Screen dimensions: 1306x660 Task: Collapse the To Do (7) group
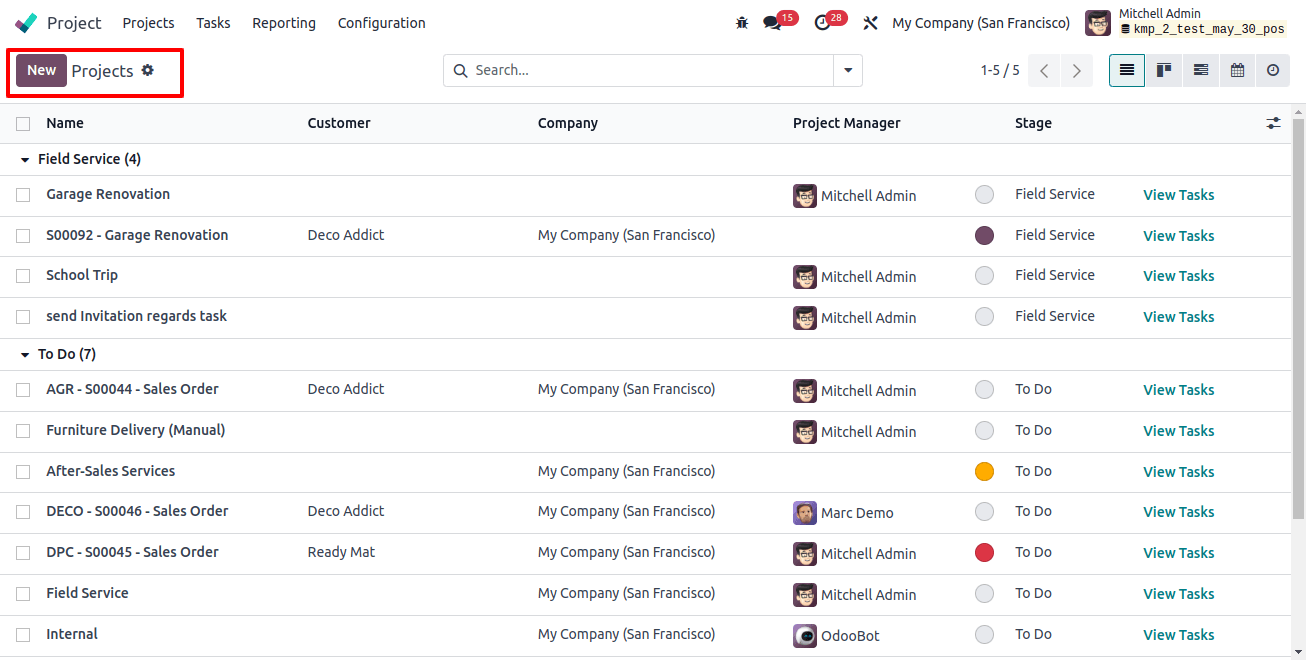coord(58,354)
